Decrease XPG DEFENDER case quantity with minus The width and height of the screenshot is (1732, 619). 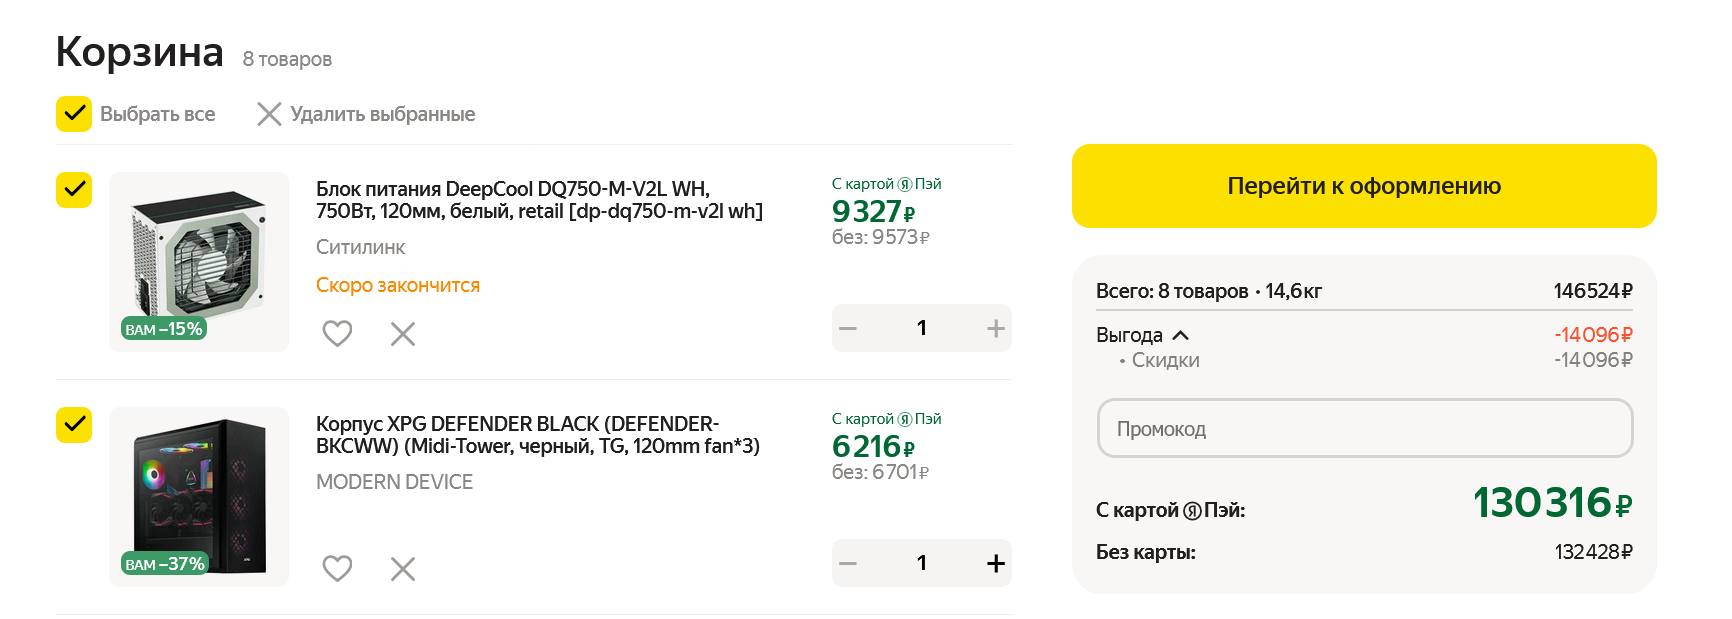tap(848, 563)
